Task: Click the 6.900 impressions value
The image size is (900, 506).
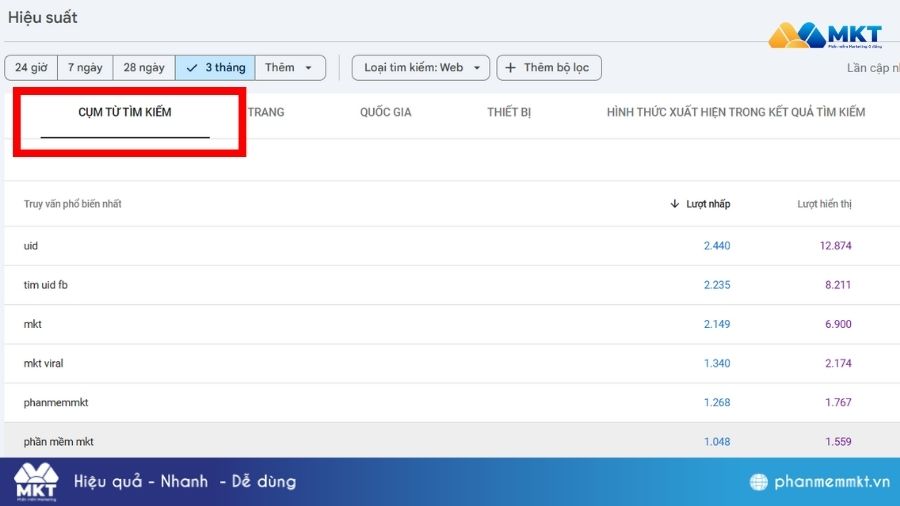Action: pos(838,324)
